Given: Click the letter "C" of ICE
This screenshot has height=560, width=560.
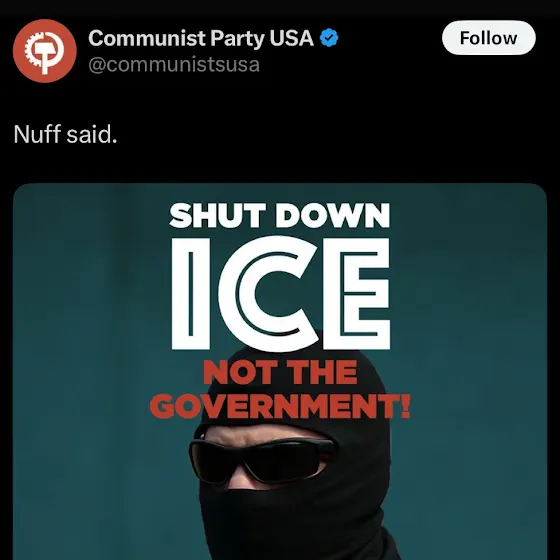Looking at the screenshot, I should 267,294.
